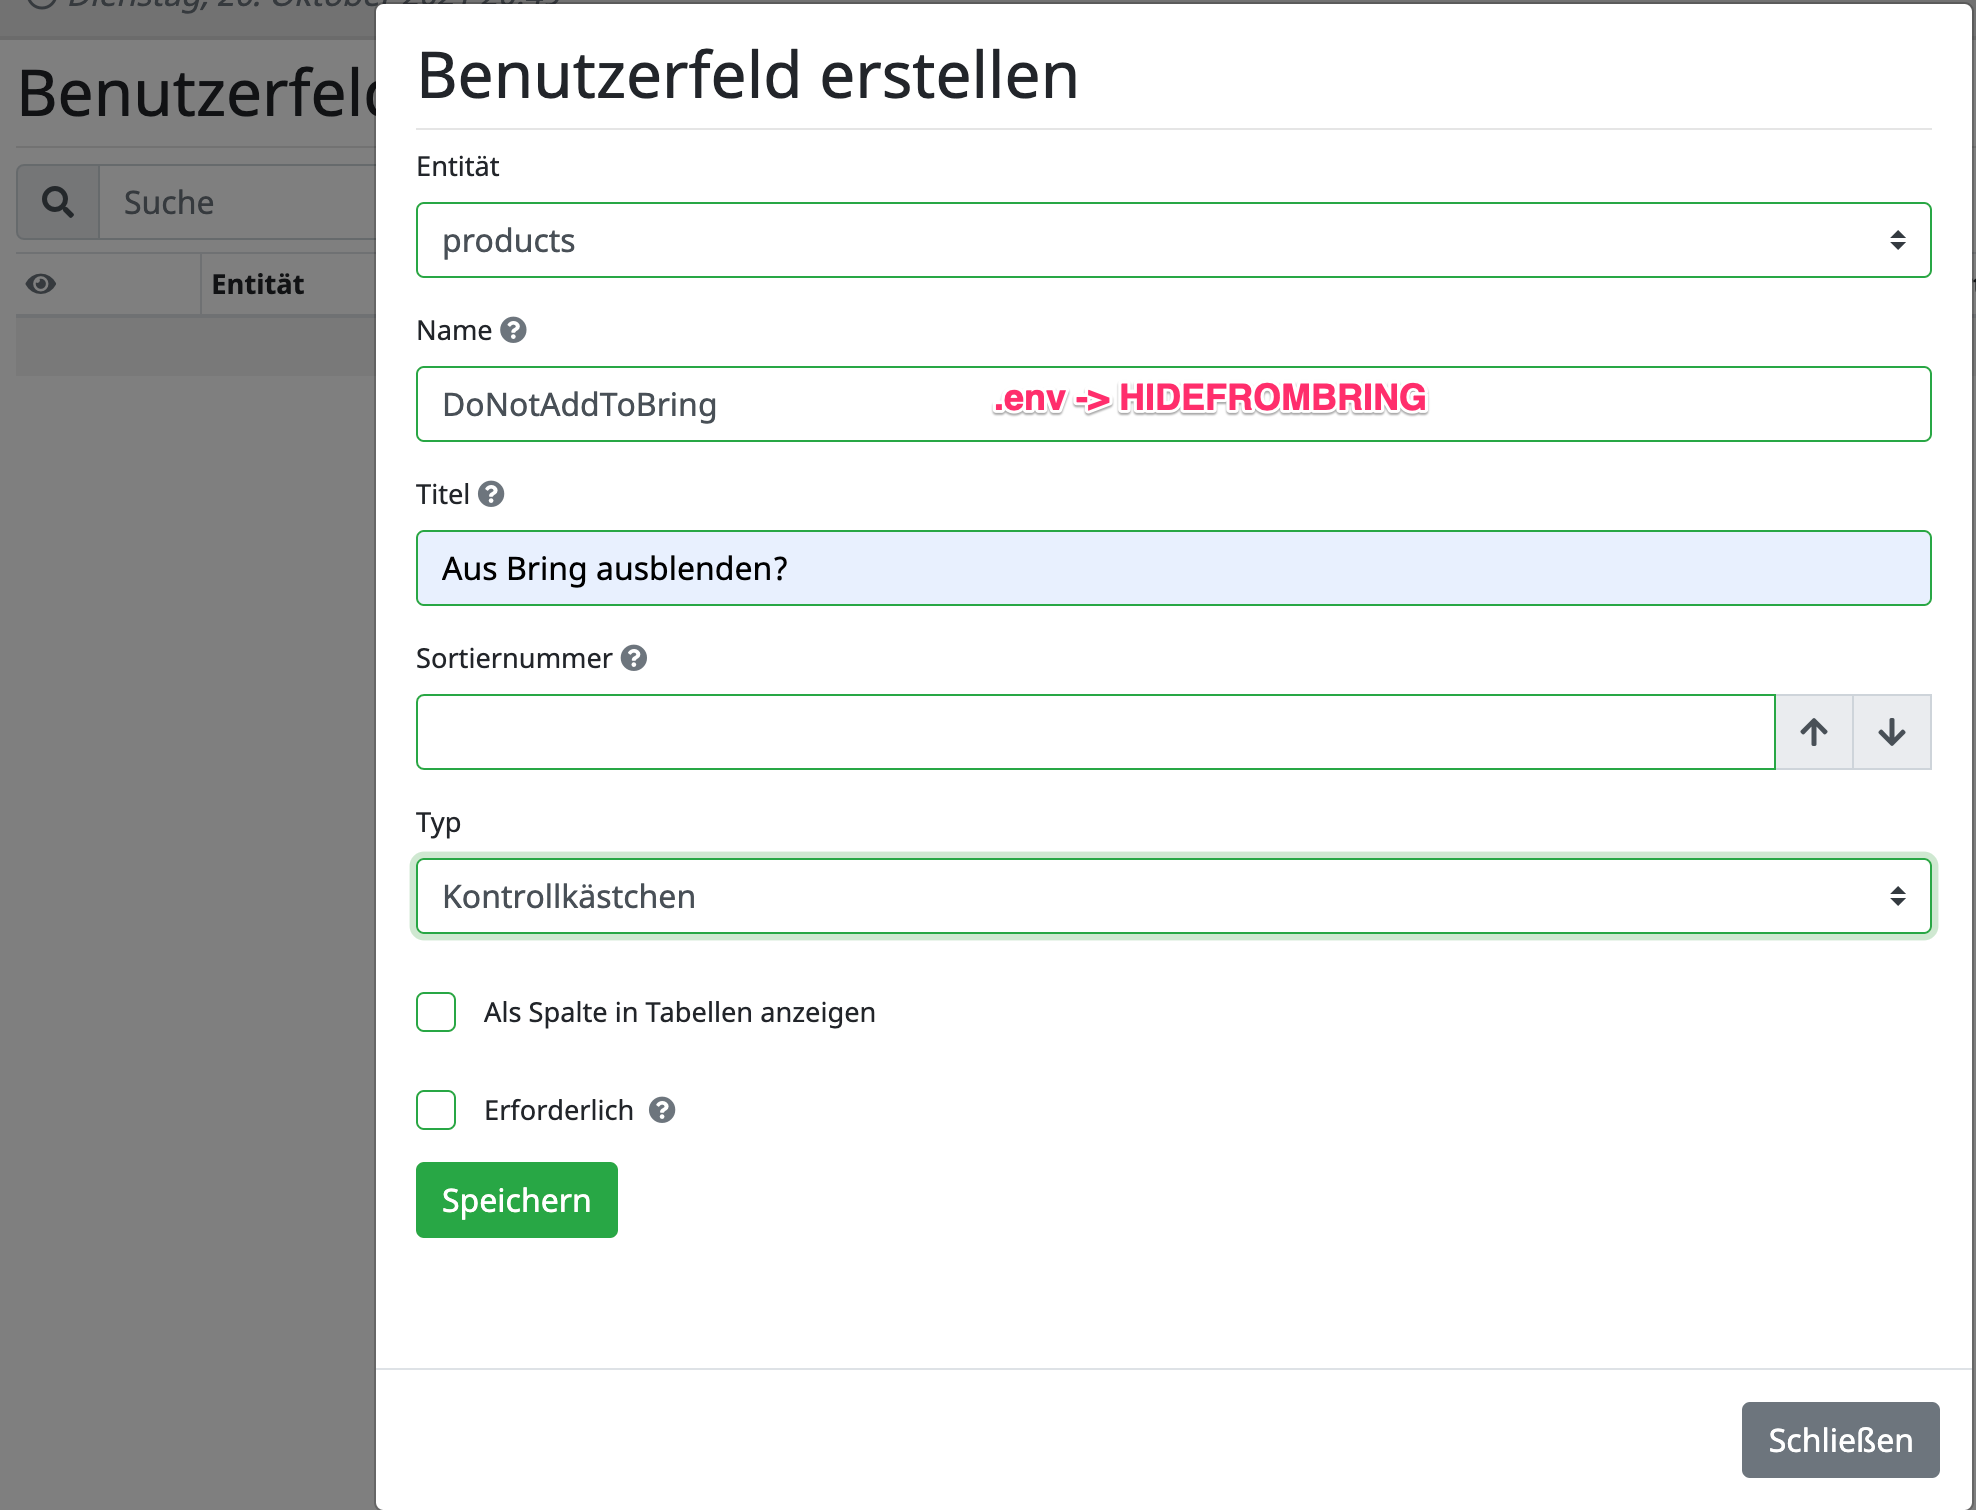
Task: Click the eye/visibility icon in the table
Action: coord(41,286)
